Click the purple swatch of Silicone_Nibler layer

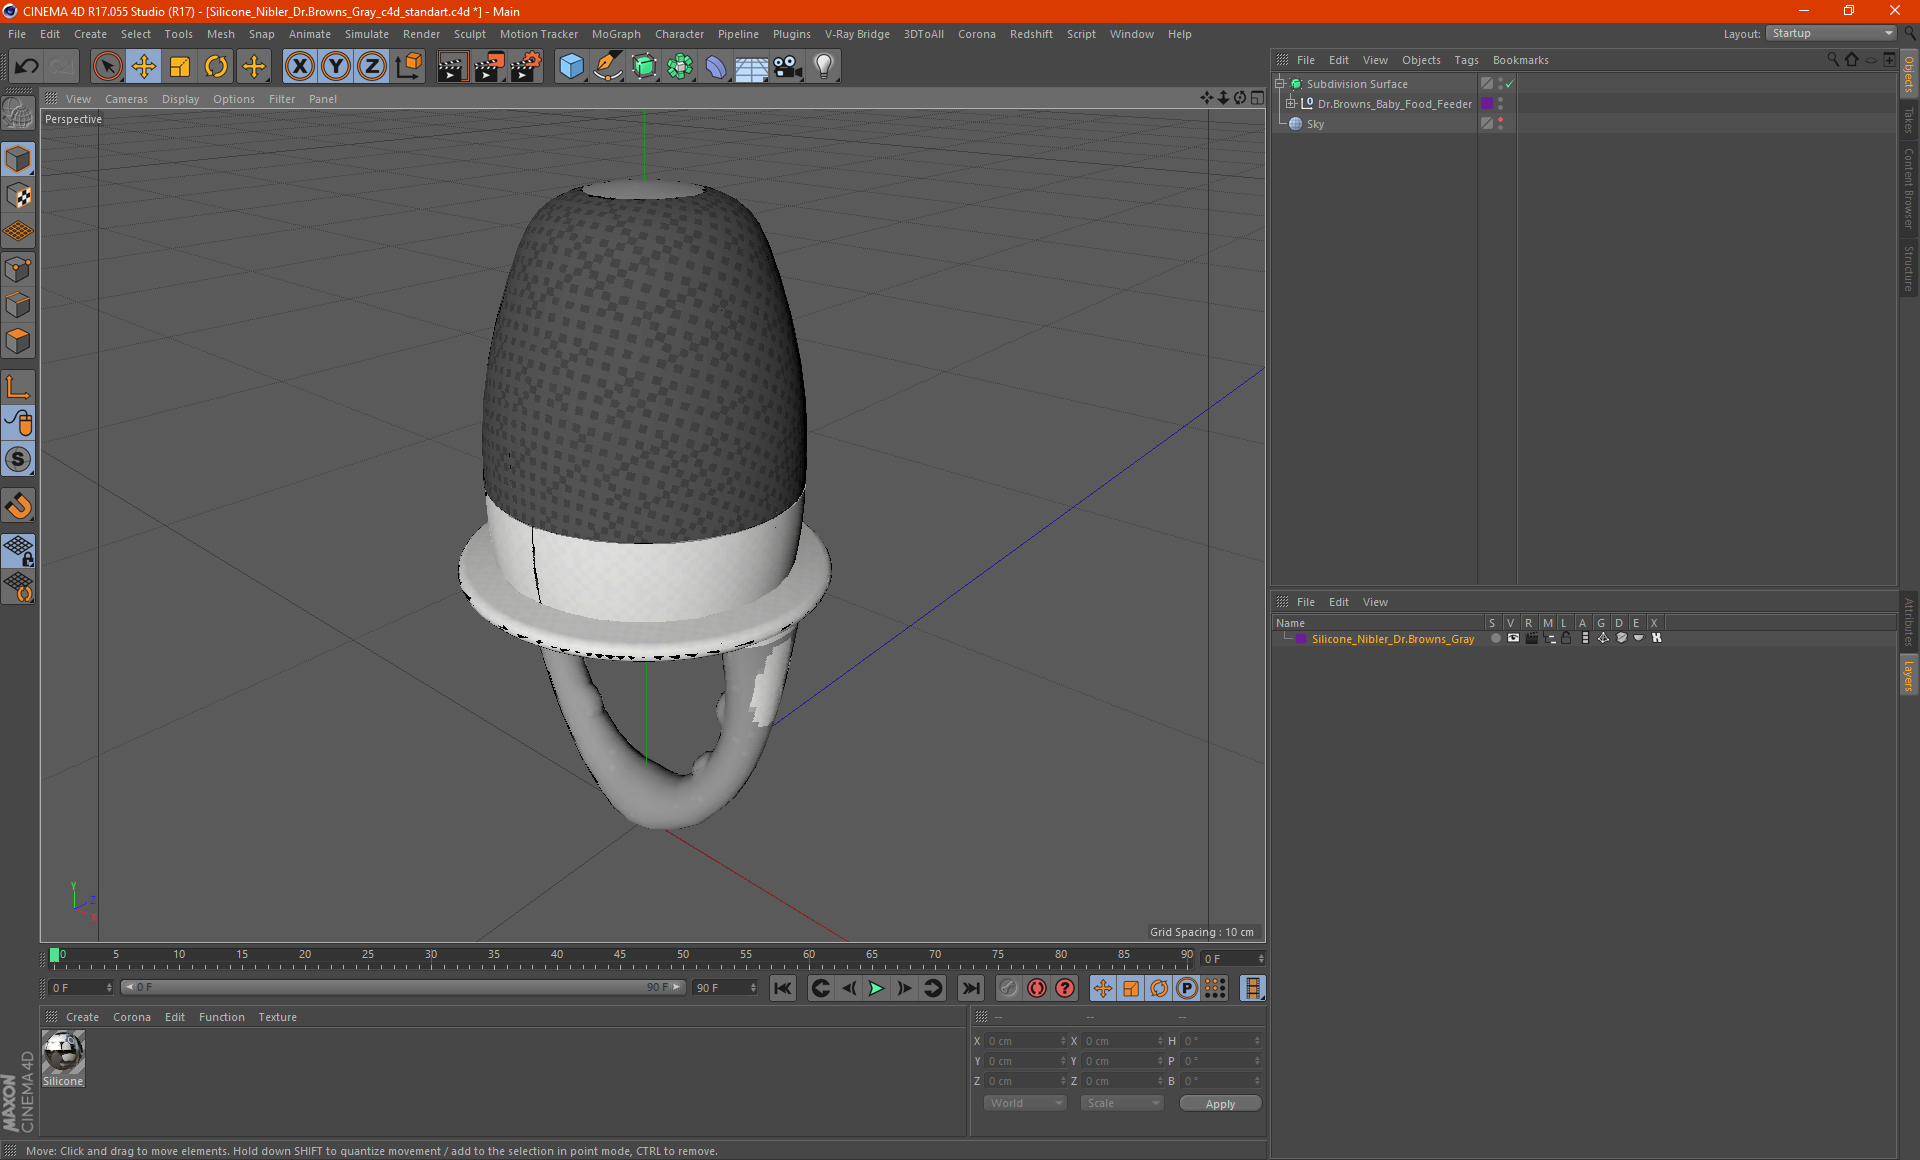coord(1301,639)
